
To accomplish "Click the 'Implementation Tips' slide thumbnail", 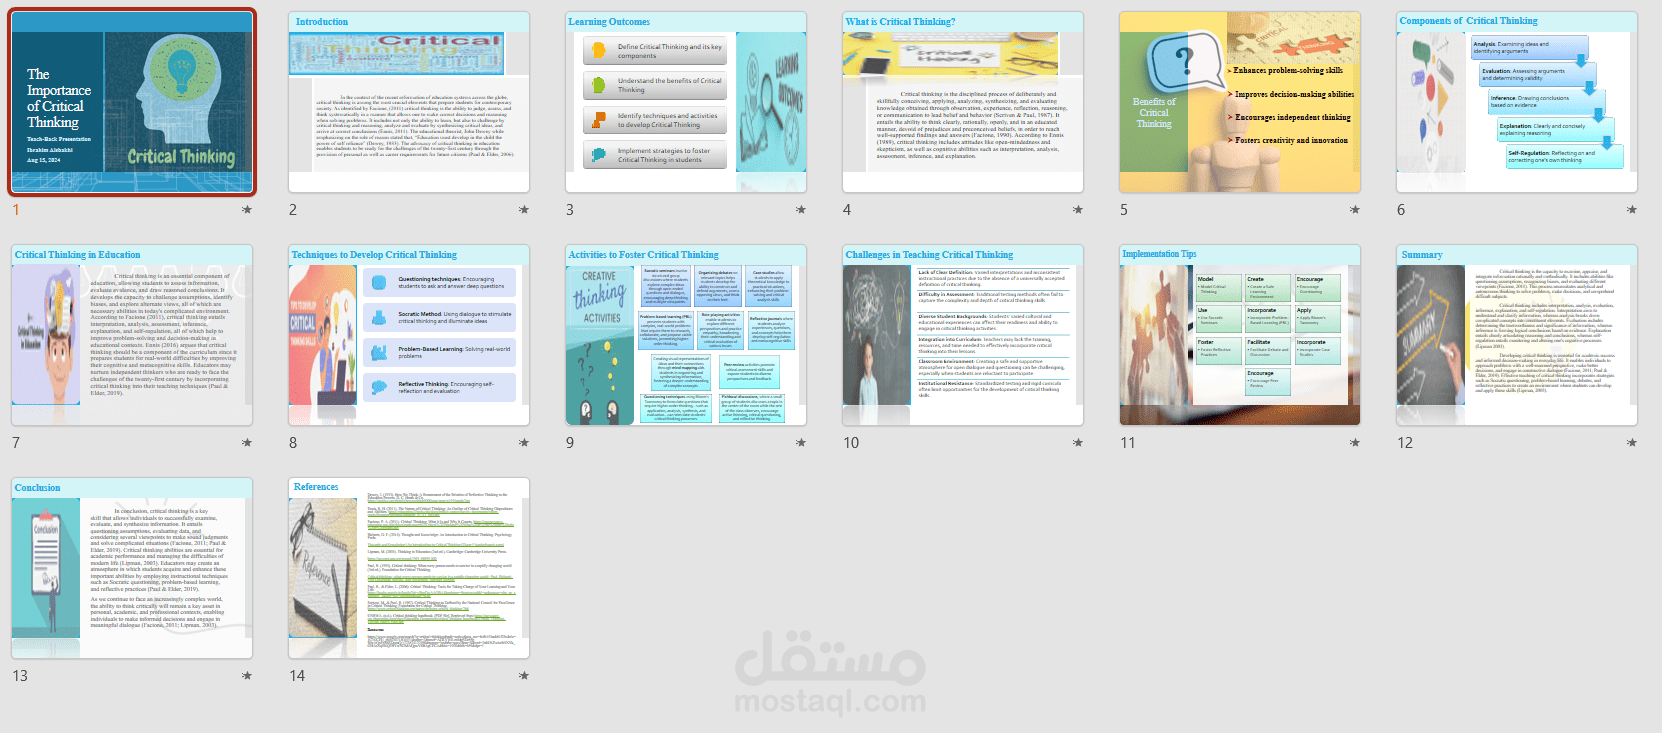I will coord(1240,335).
